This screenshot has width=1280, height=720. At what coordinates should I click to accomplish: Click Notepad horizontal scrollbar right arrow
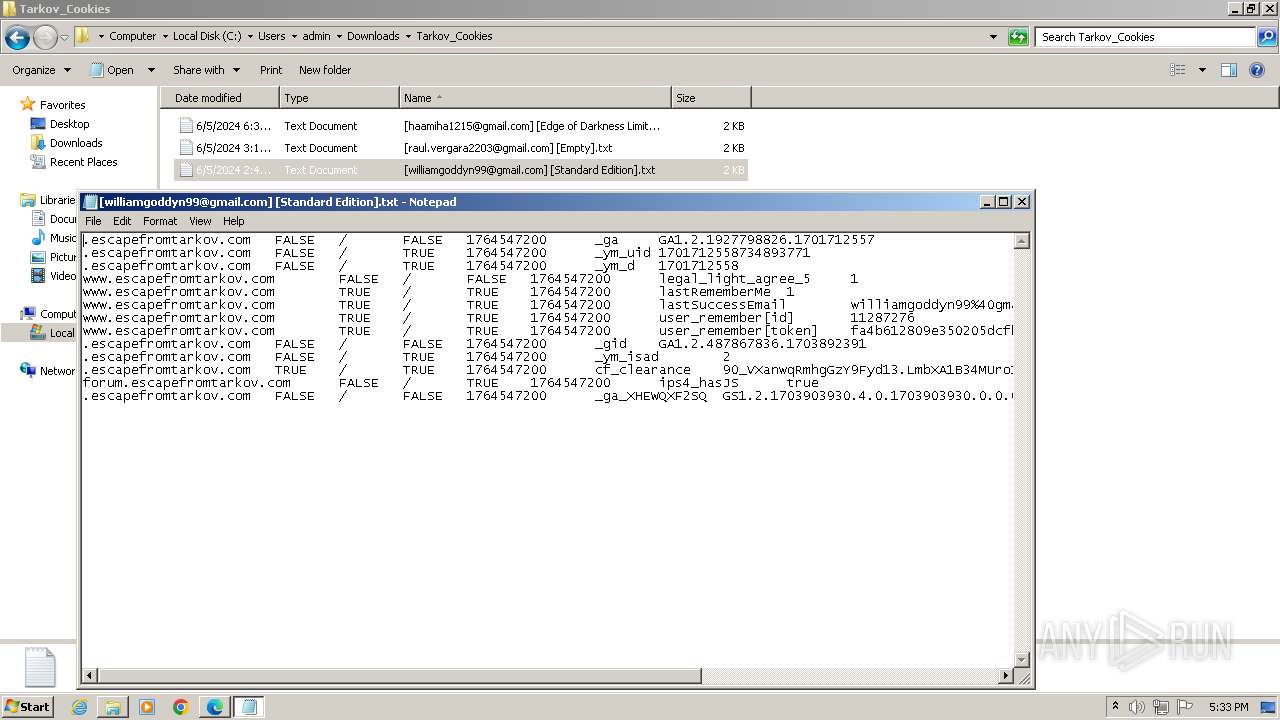tap(1006, 676)
